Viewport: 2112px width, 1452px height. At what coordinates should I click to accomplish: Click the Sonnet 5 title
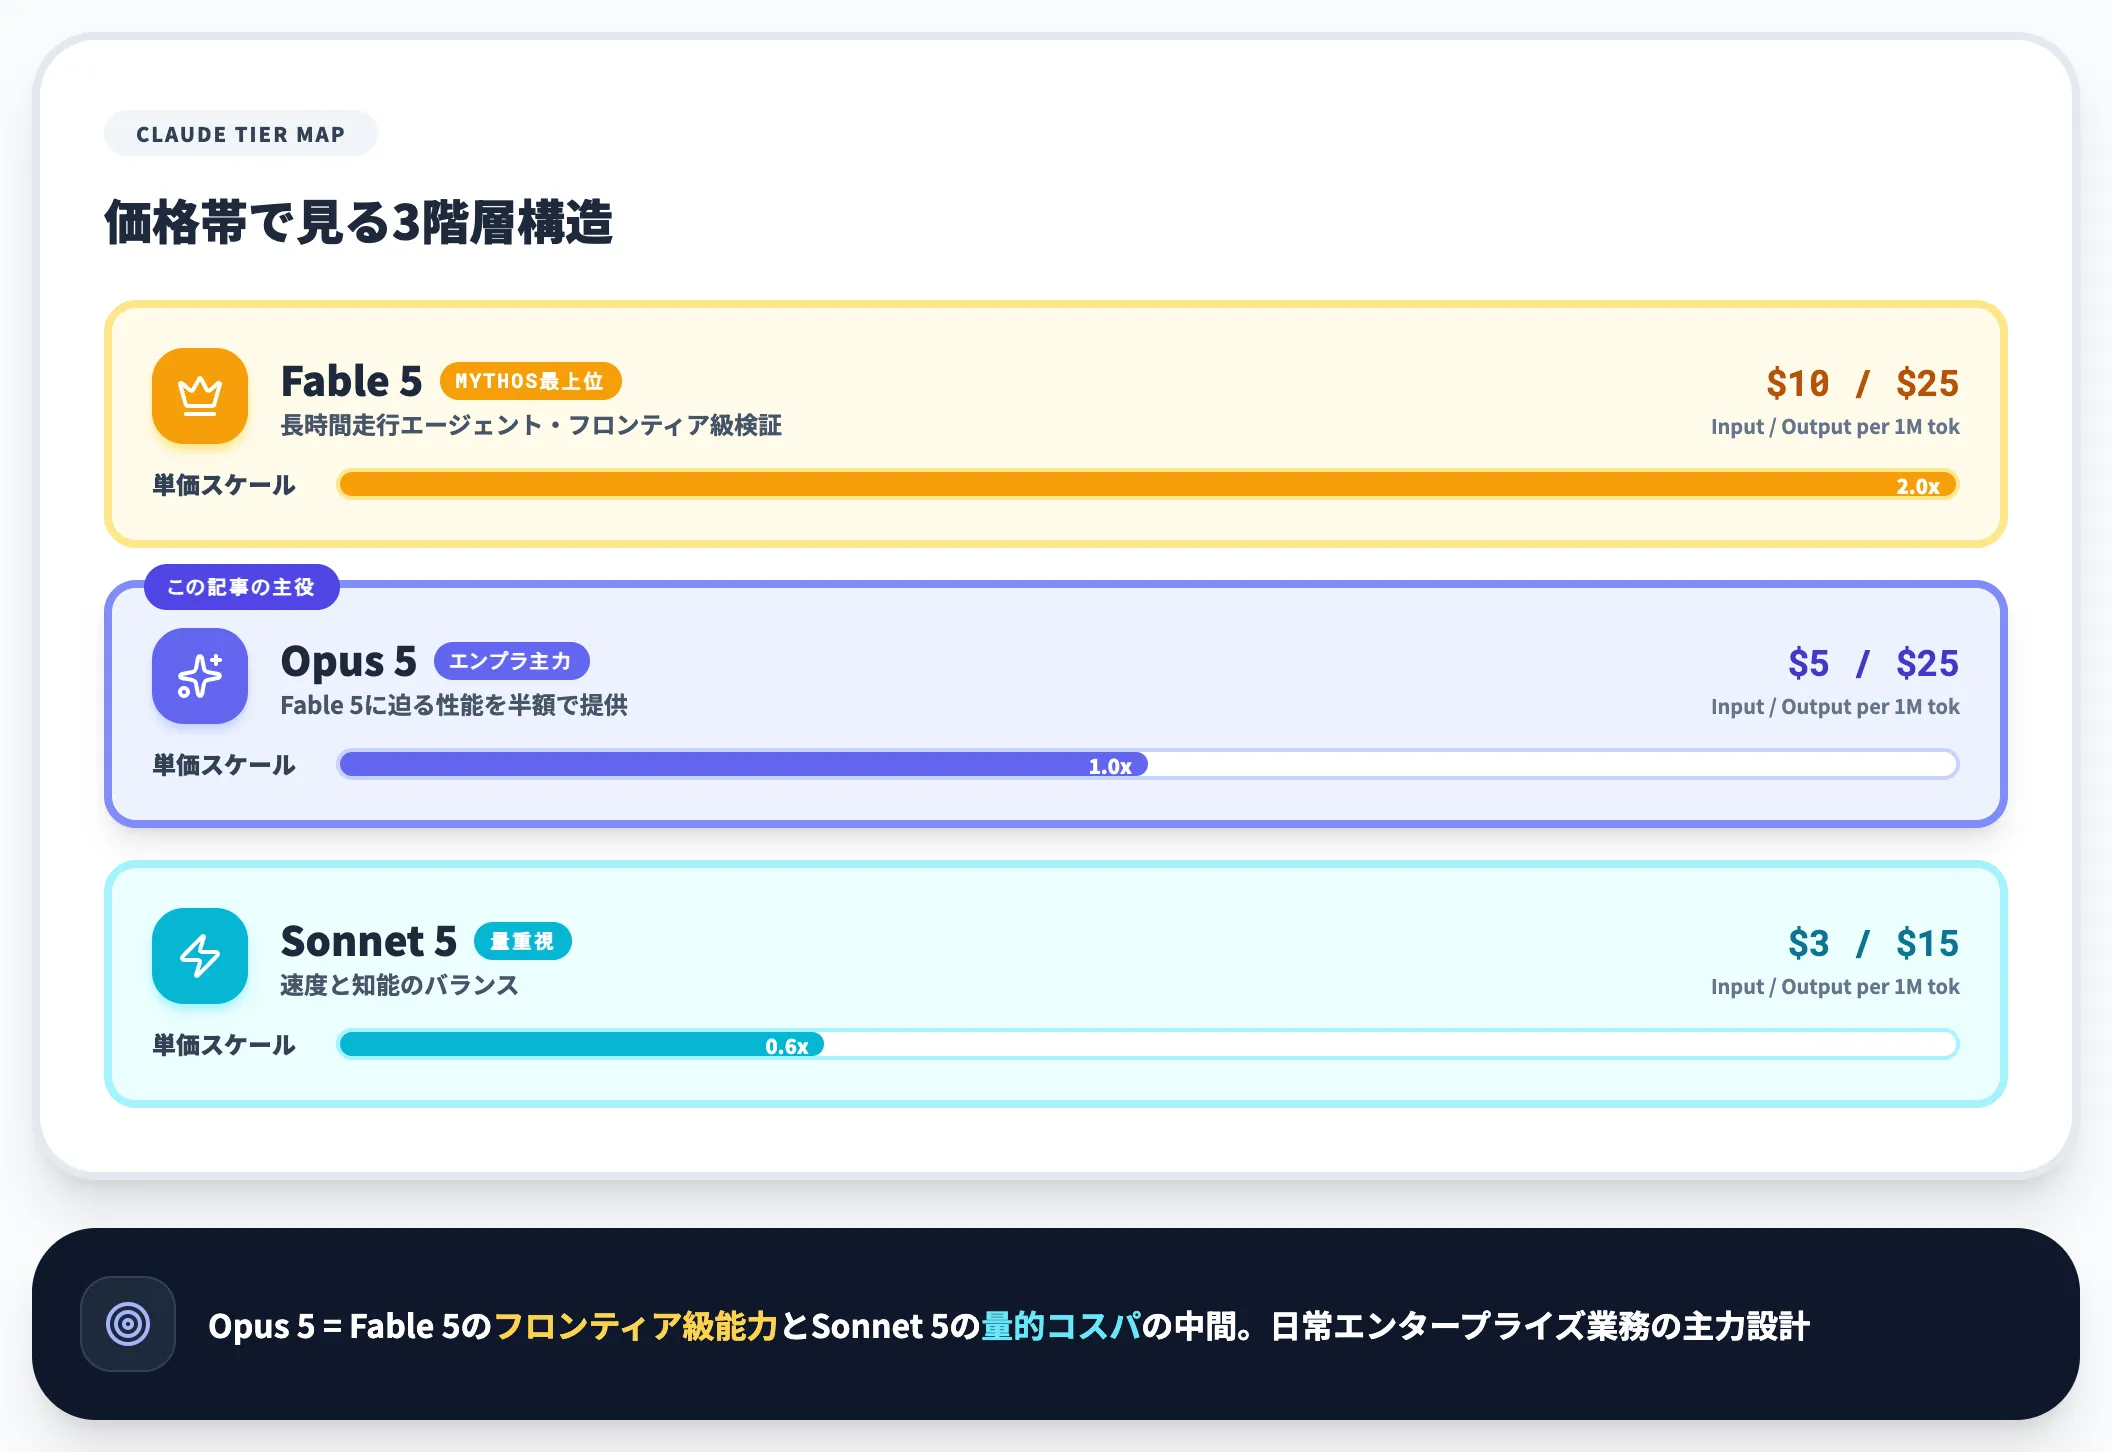pyautogui.click(x=368, y=941)
